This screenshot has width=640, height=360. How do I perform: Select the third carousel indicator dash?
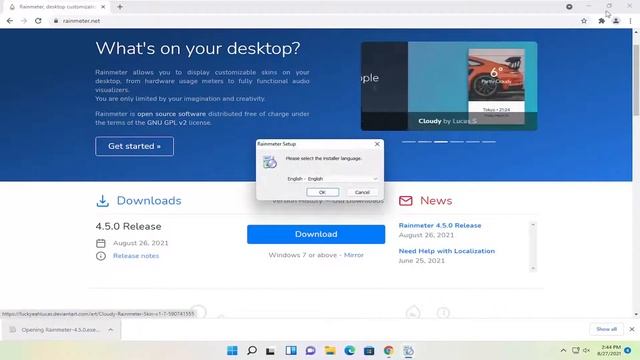click(x=441, y=142)
